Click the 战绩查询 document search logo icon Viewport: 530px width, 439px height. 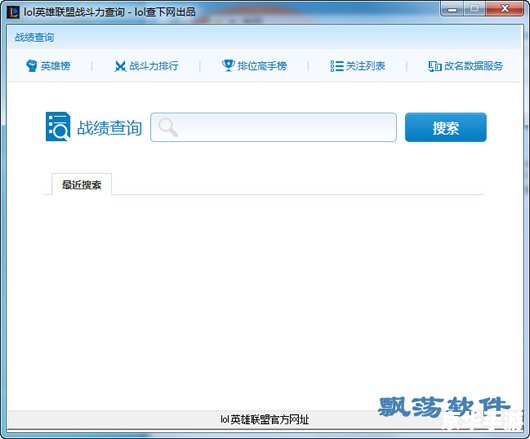pyautogui.click(x=58, y=126)
